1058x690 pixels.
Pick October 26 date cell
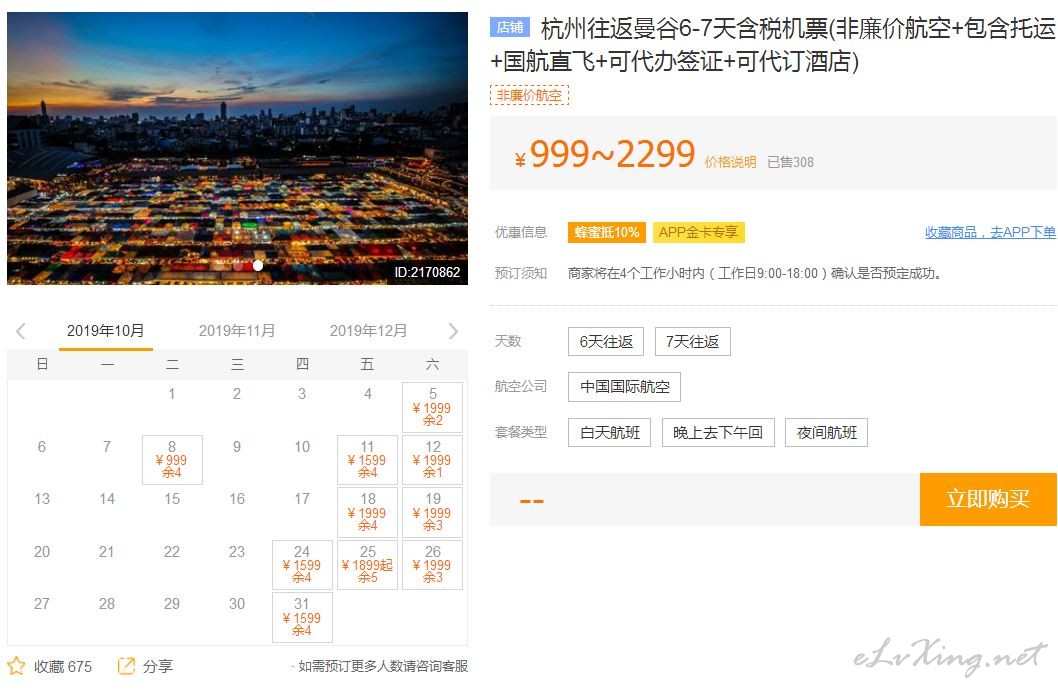coord(433,565)
